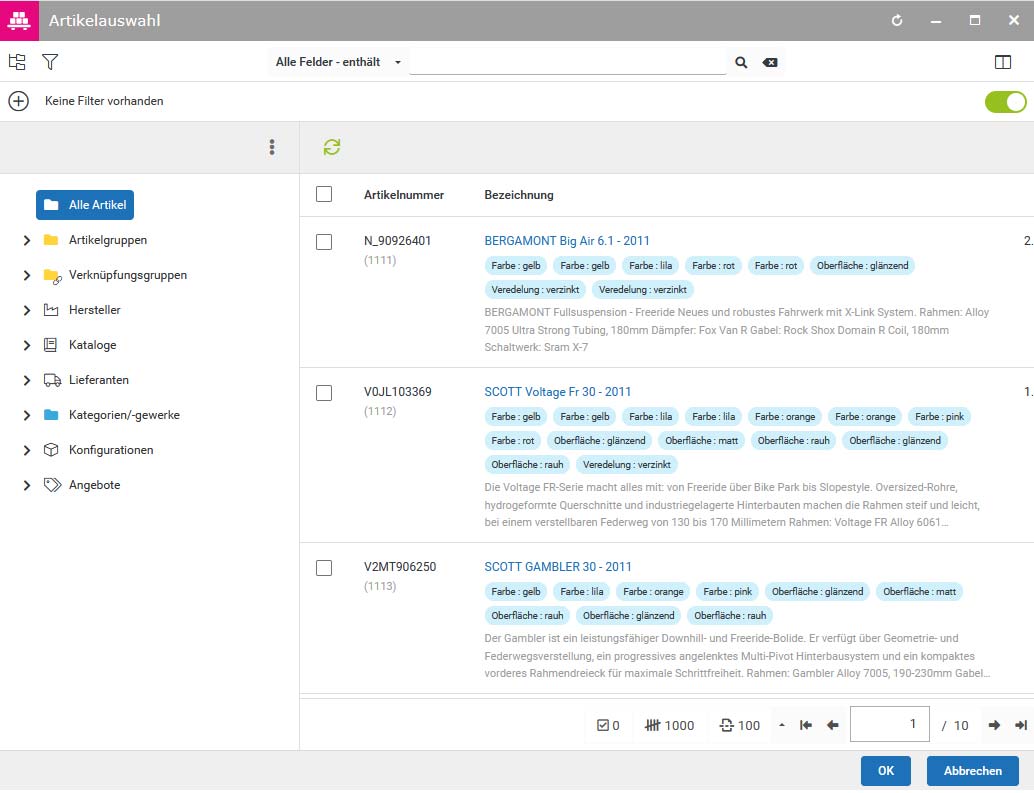The image size is (1034, 793).
Task: Open the BERGAMONT Big Air 6.1 - 2011 link
Action: click(566, 241)
